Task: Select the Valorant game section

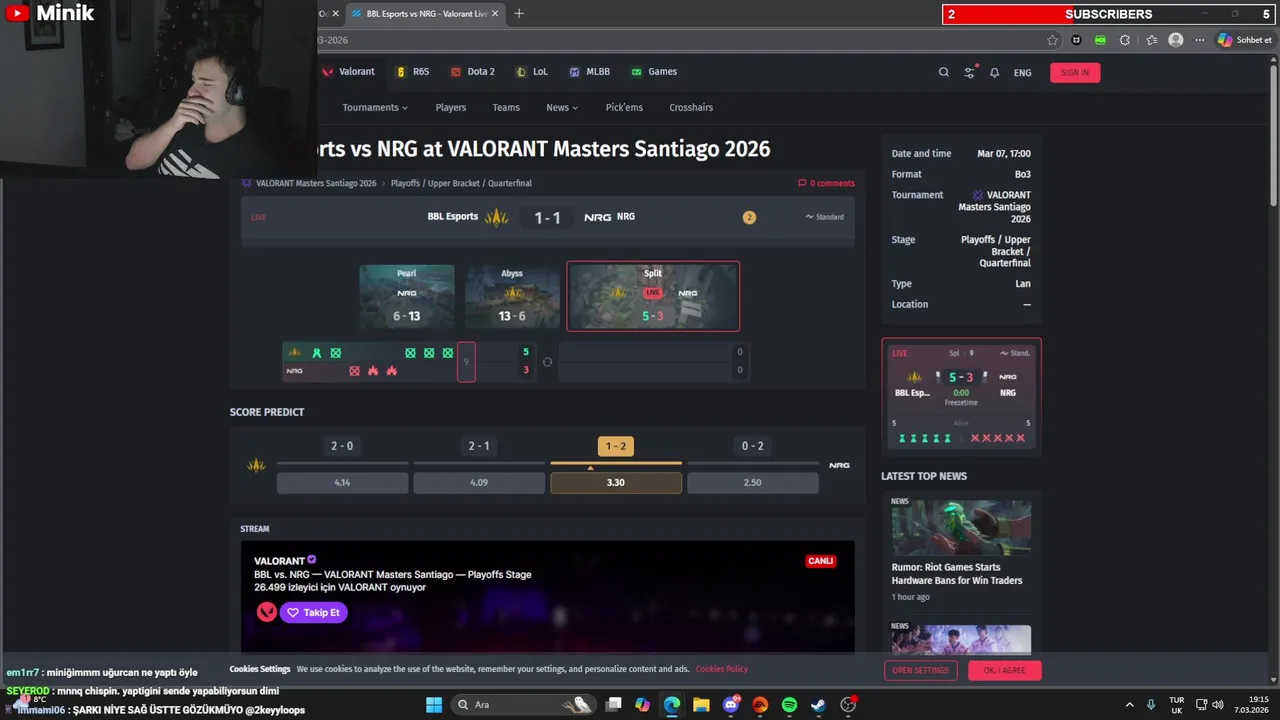Action: [348, 72]
